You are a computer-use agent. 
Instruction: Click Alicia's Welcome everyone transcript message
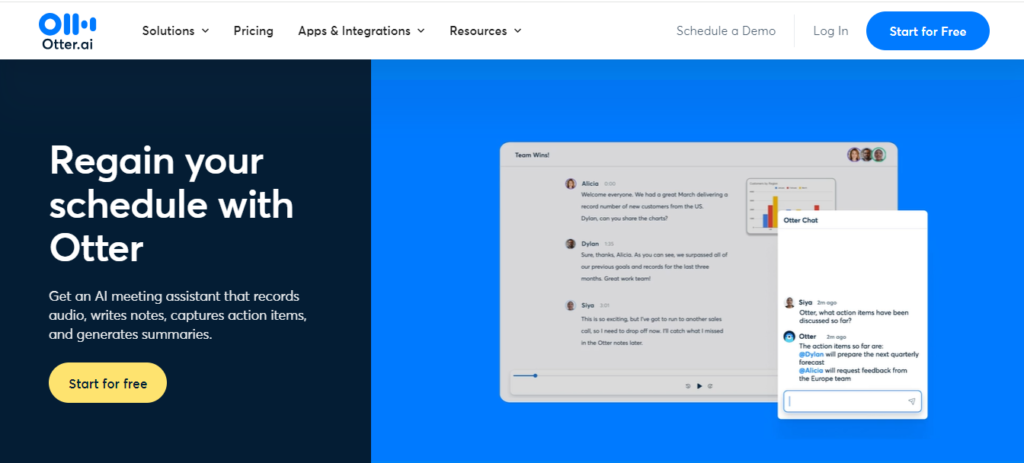click(x=654, y=206)
